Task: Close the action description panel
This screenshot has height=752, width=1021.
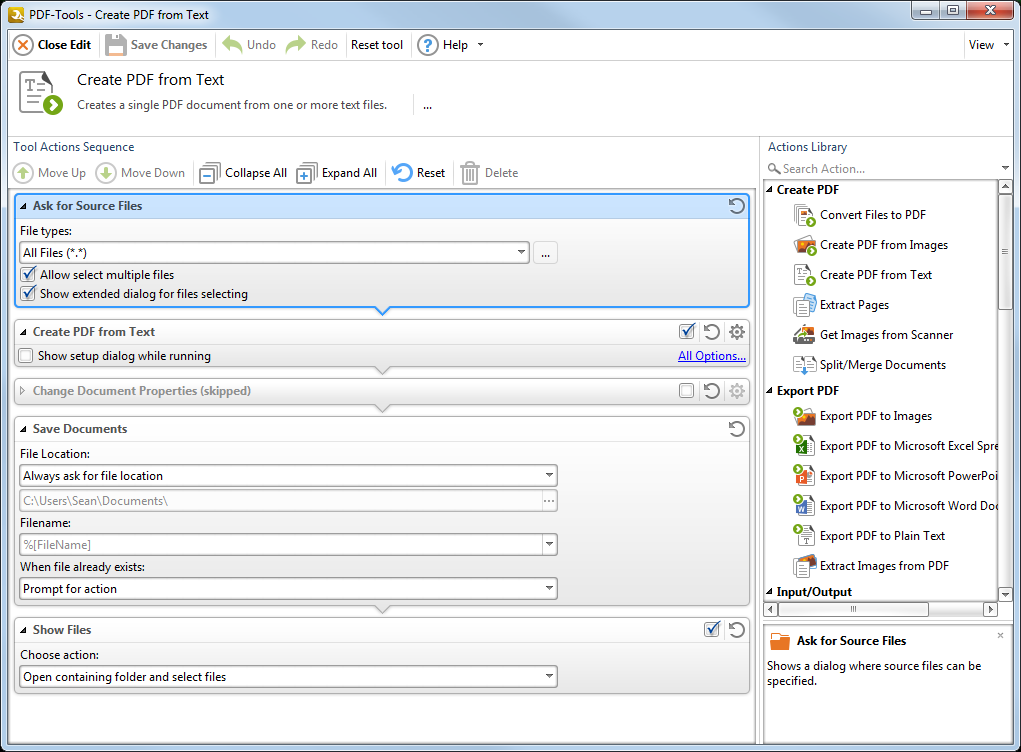Action: point(1000,635)
